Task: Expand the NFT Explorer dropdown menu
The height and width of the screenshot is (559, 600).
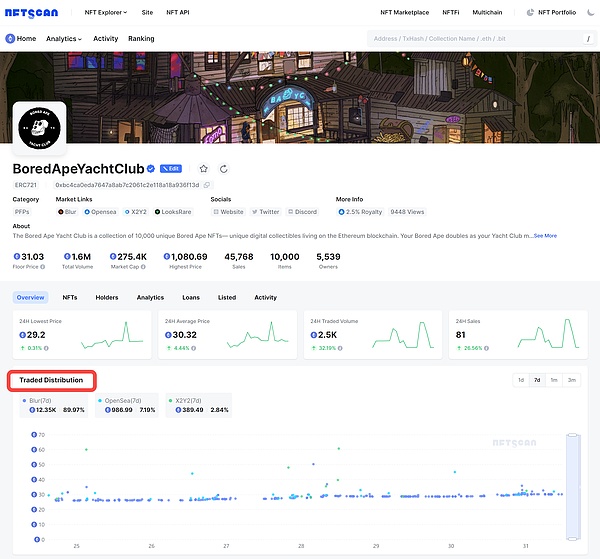Action: (107, 12)
